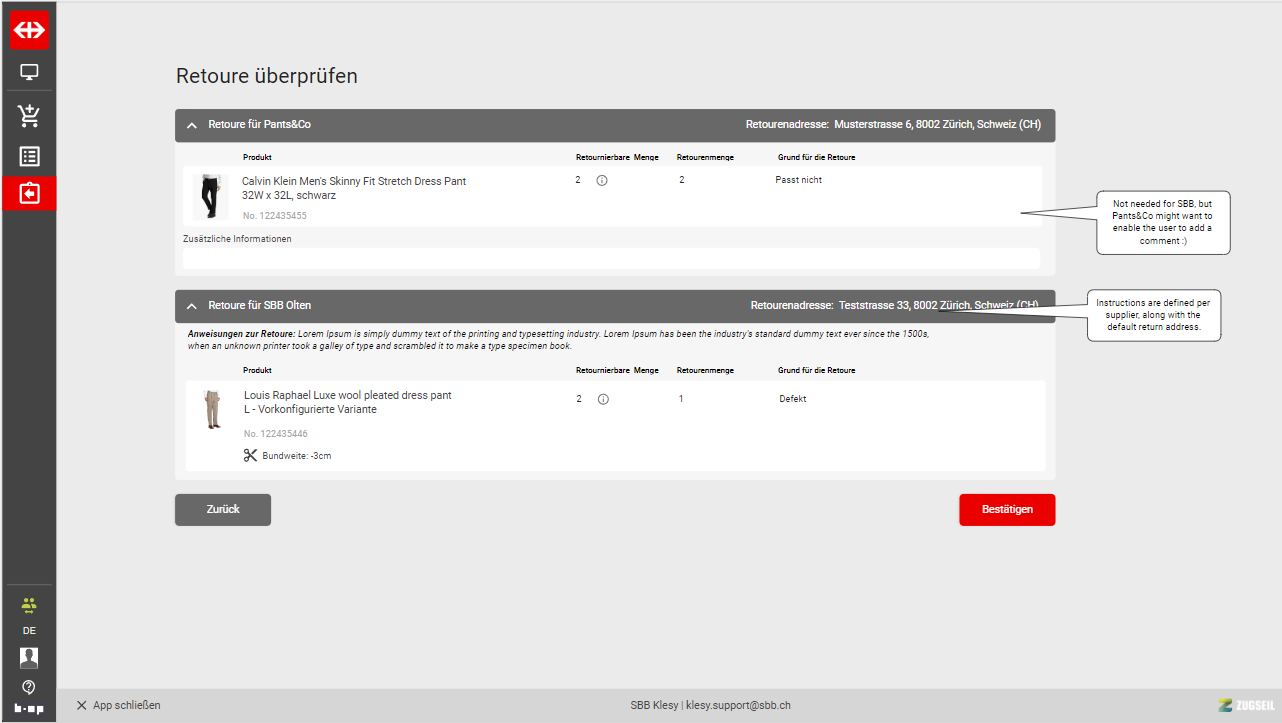Click the Calvin Klein black pants thumbnail
The height and width of the screenshot is (723, 1282).
click(x=210, y=196)
